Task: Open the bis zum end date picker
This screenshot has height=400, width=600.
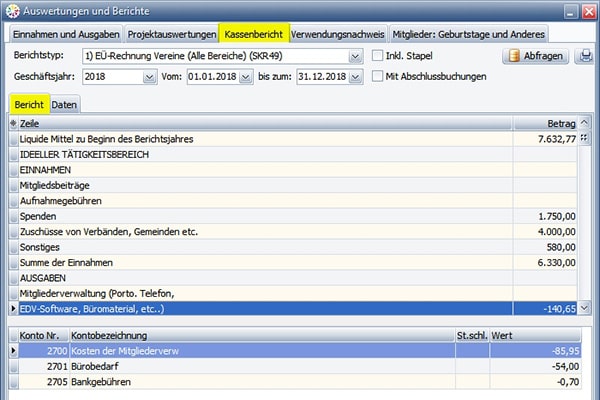Action: tap(353, 77)
